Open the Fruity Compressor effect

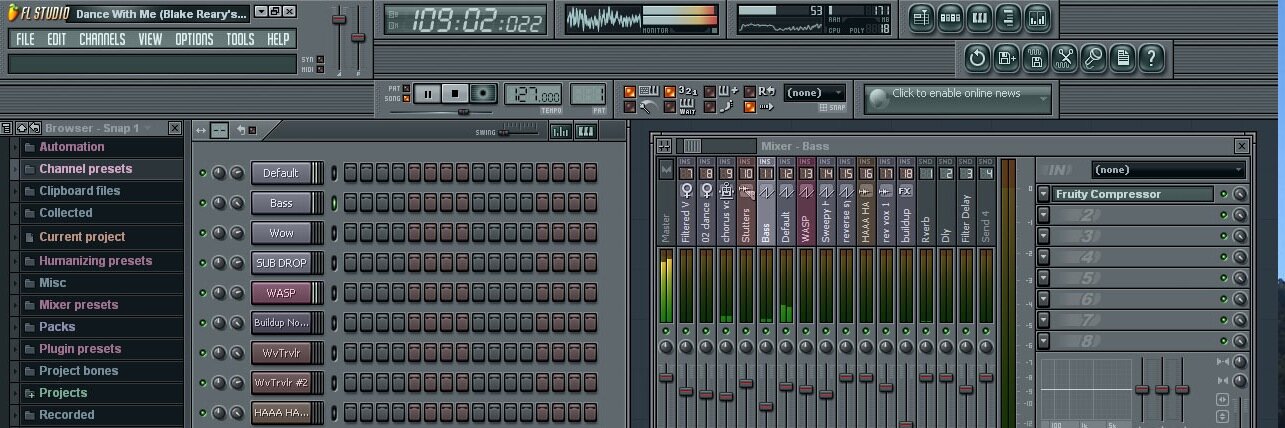tap(1133, 194)
